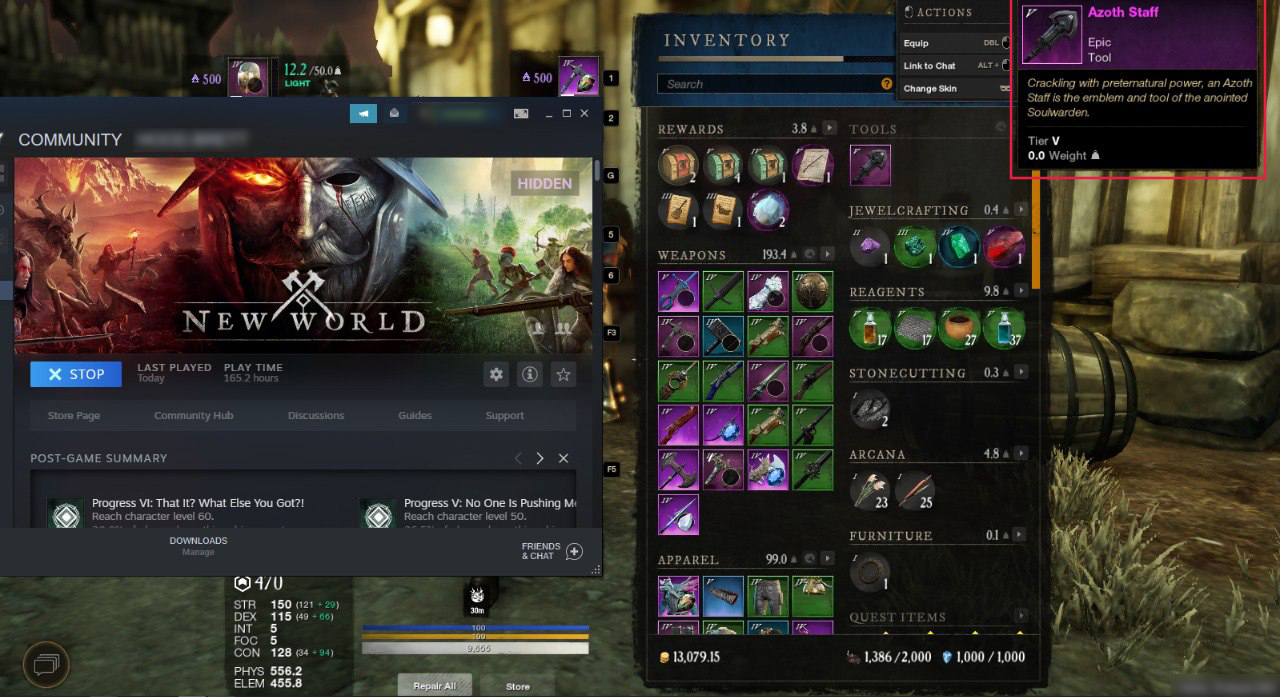
Task: Click the Steam library page scrollbar
Action: point(598,172)
